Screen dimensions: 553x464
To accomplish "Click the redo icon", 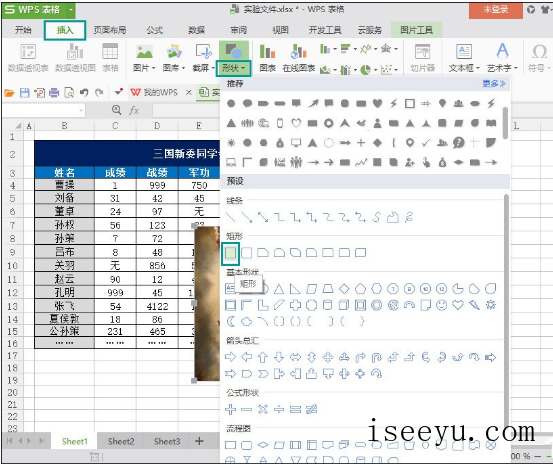I will click(x=99, y=93).
